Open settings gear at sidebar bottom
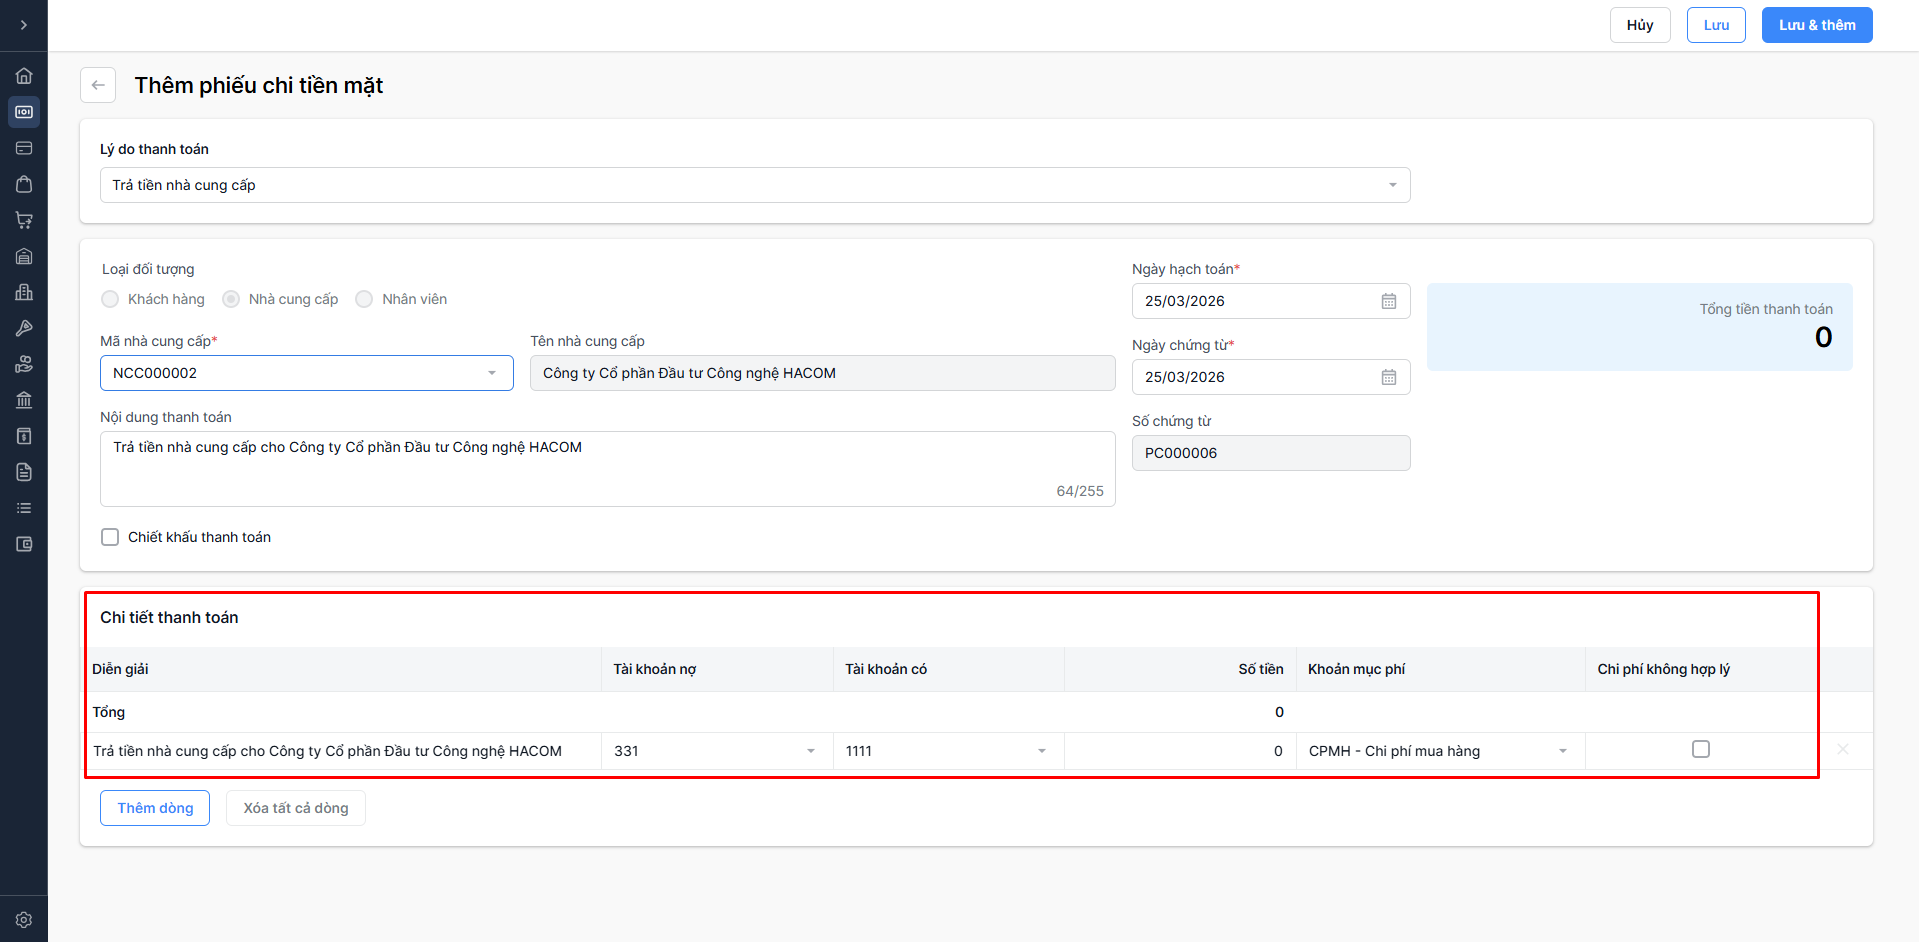1919x942 pixels. 24,919
